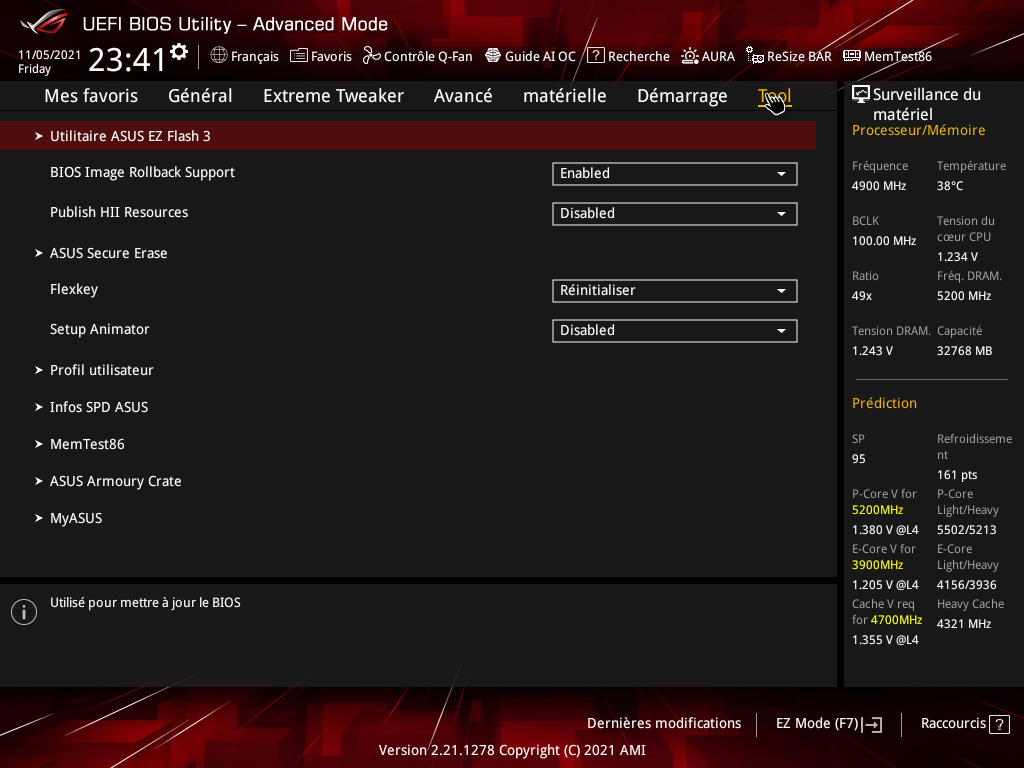Open settings gear next to the clock
Screen dimensions: 1024x768
coord(179,52)
